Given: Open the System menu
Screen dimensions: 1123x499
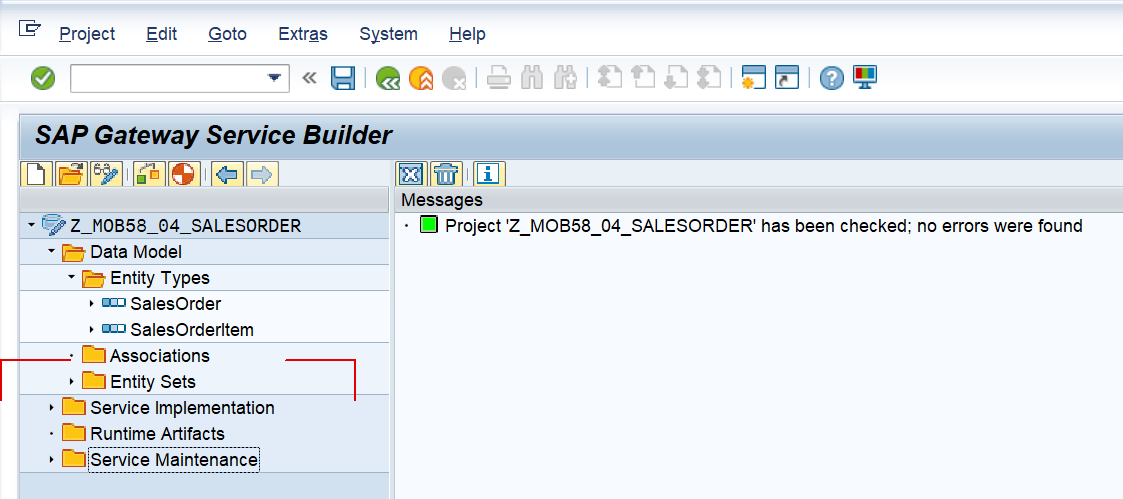Looking at the screenshot, I should 389,34.
